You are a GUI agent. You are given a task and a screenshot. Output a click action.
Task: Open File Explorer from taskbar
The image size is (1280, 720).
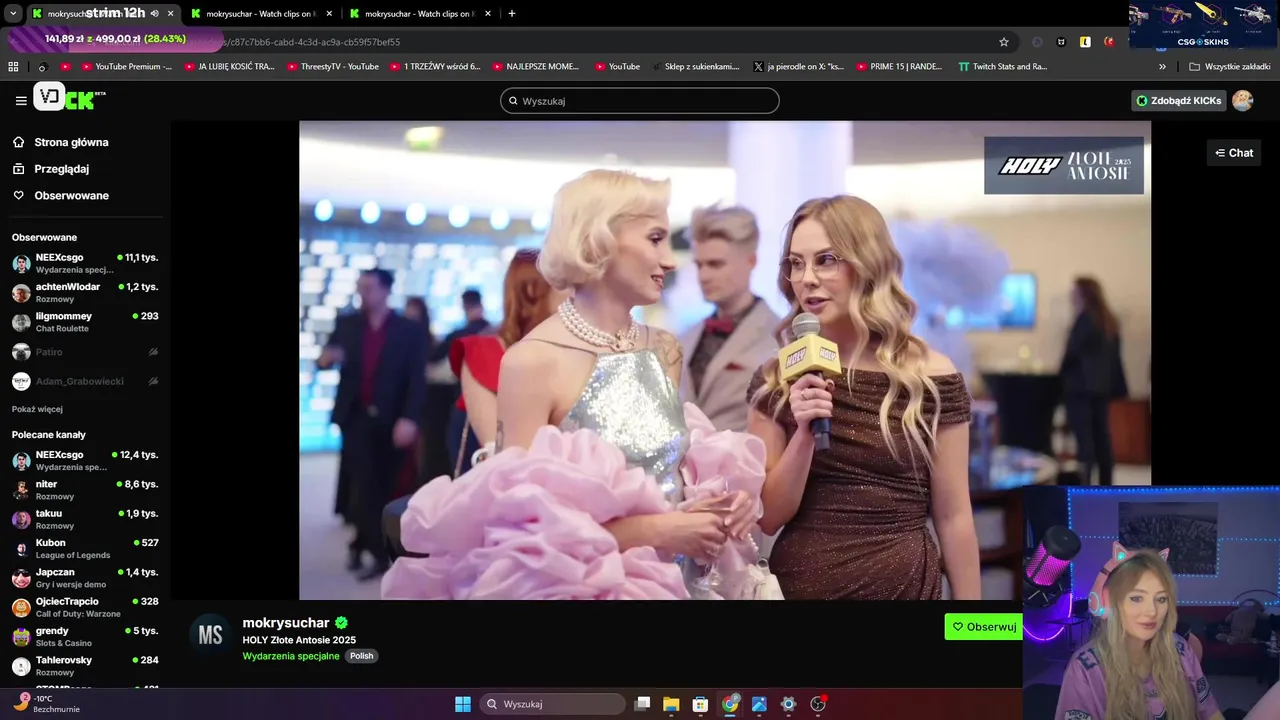pyautogui.click(x=671, y=704)
